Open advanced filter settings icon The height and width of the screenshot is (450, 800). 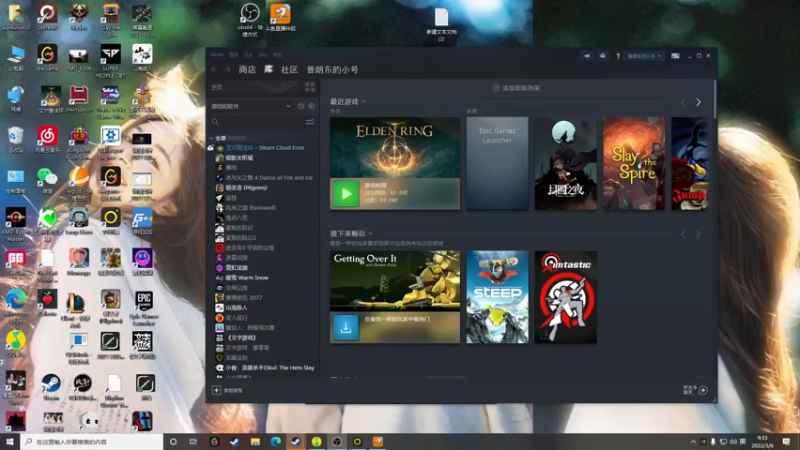point(310,122)
